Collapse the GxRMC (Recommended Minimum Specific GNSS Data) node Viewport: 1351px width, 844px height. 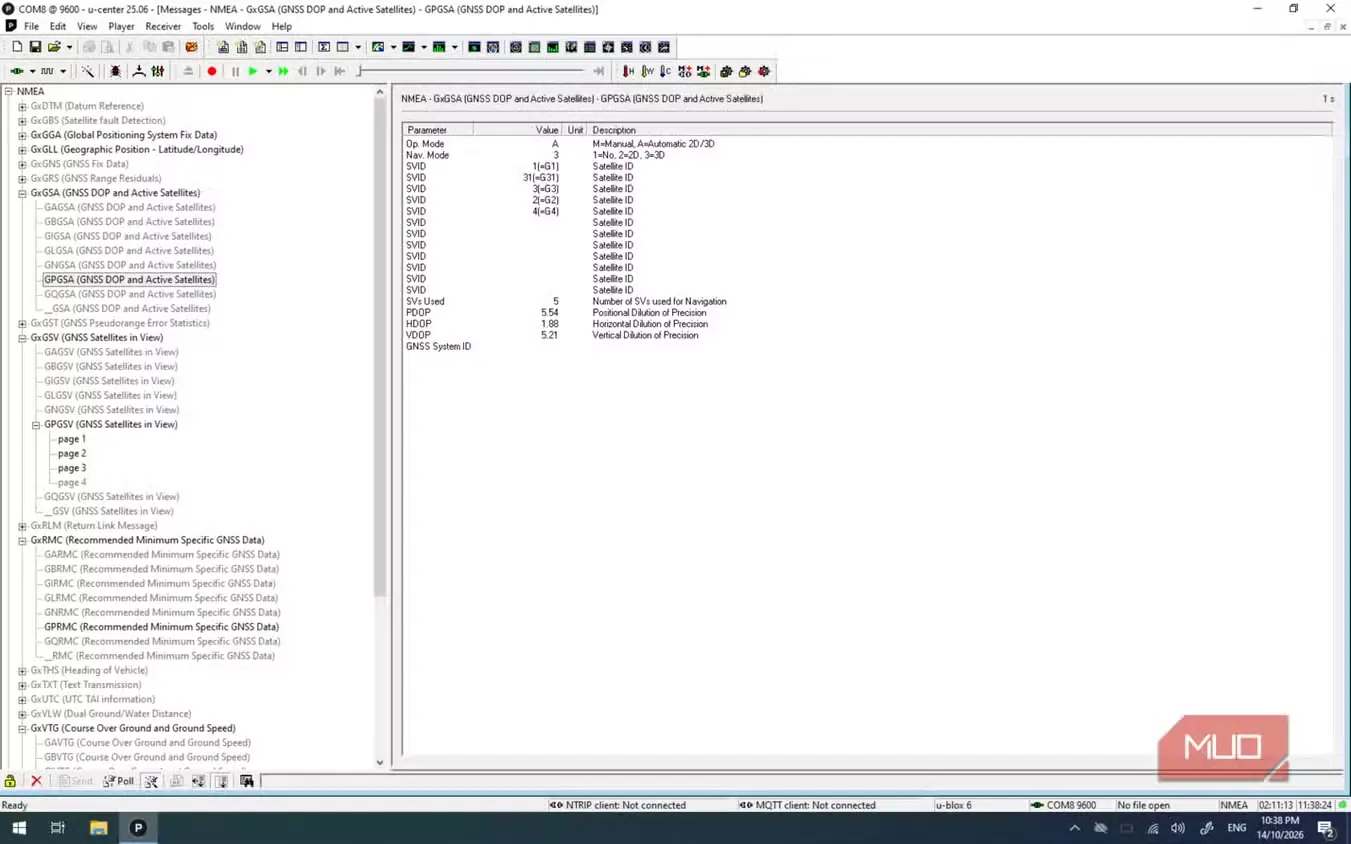pos(22,540)
